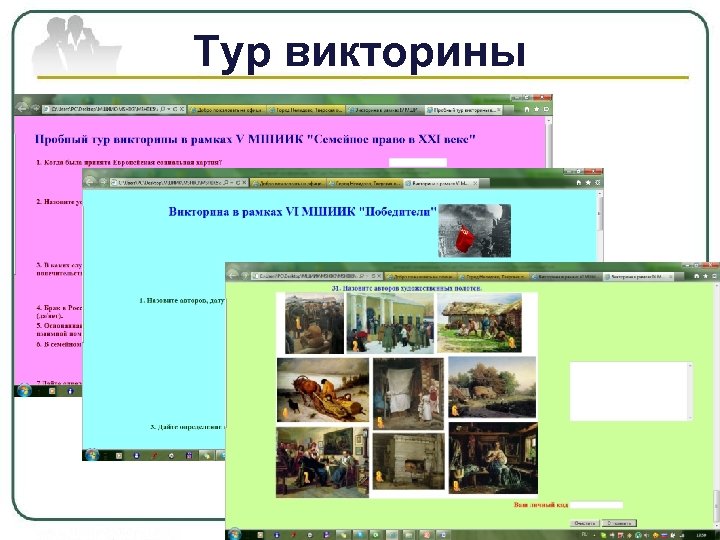Open Tools gear in the green browser window

click(715, 276)
